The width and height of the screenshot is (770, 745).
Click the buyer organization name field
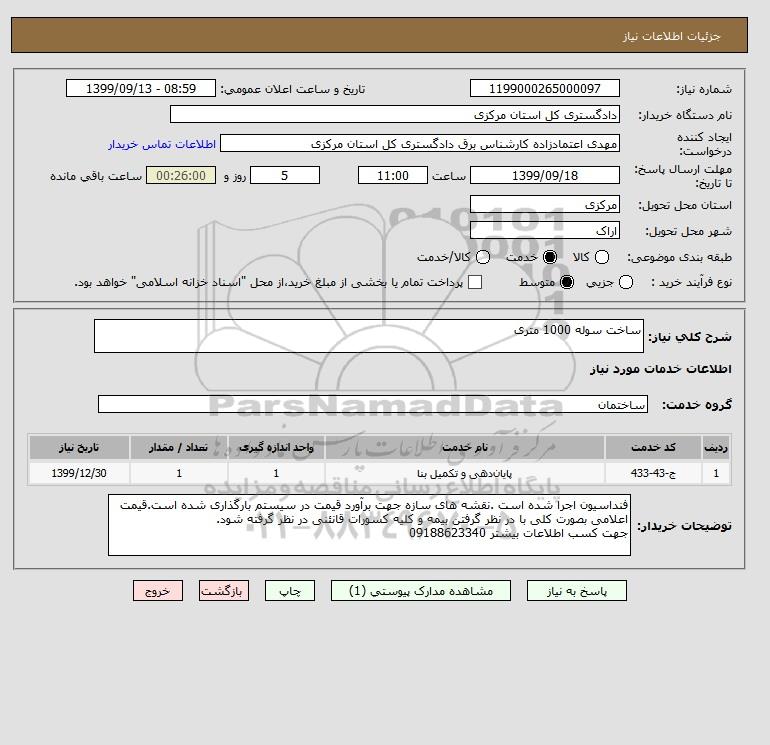pos(395,114)
